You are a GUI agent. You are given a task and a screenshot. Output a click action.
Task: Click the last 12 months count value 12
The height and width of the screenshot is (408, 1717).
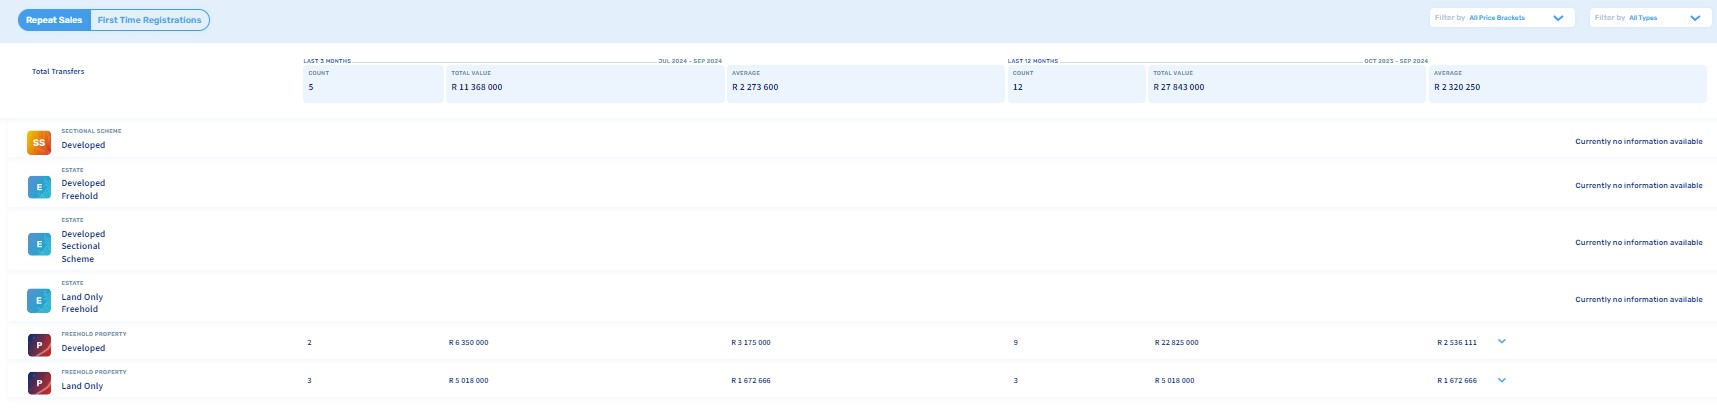click(x=1018, y=88)
